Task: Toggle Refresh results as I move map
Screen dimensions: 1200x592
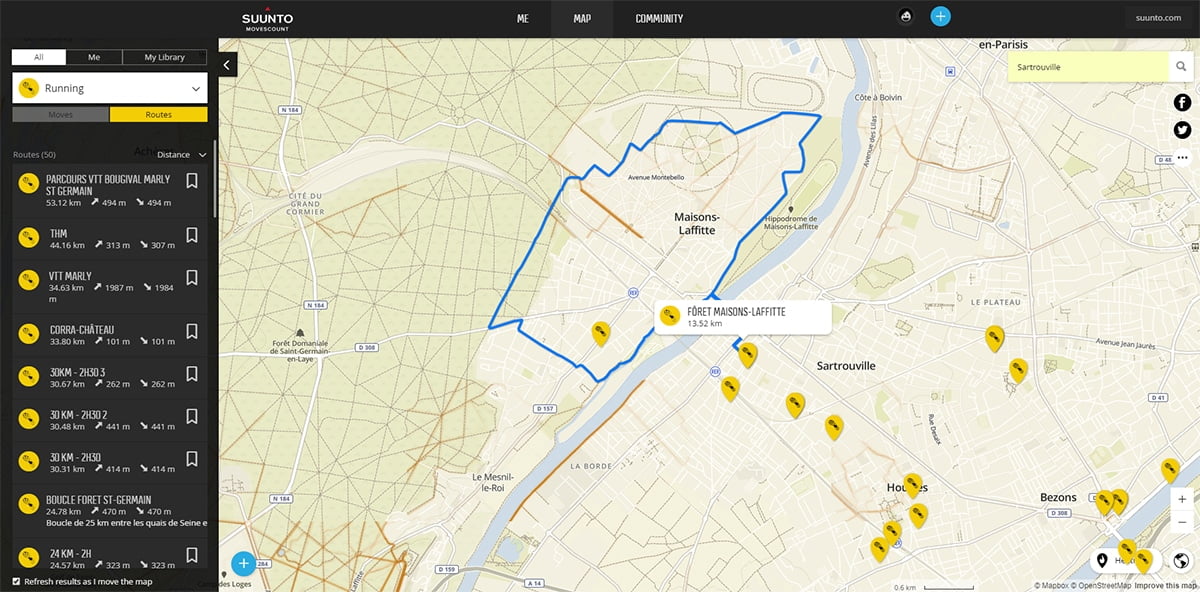Action: (x=16, y=581)
